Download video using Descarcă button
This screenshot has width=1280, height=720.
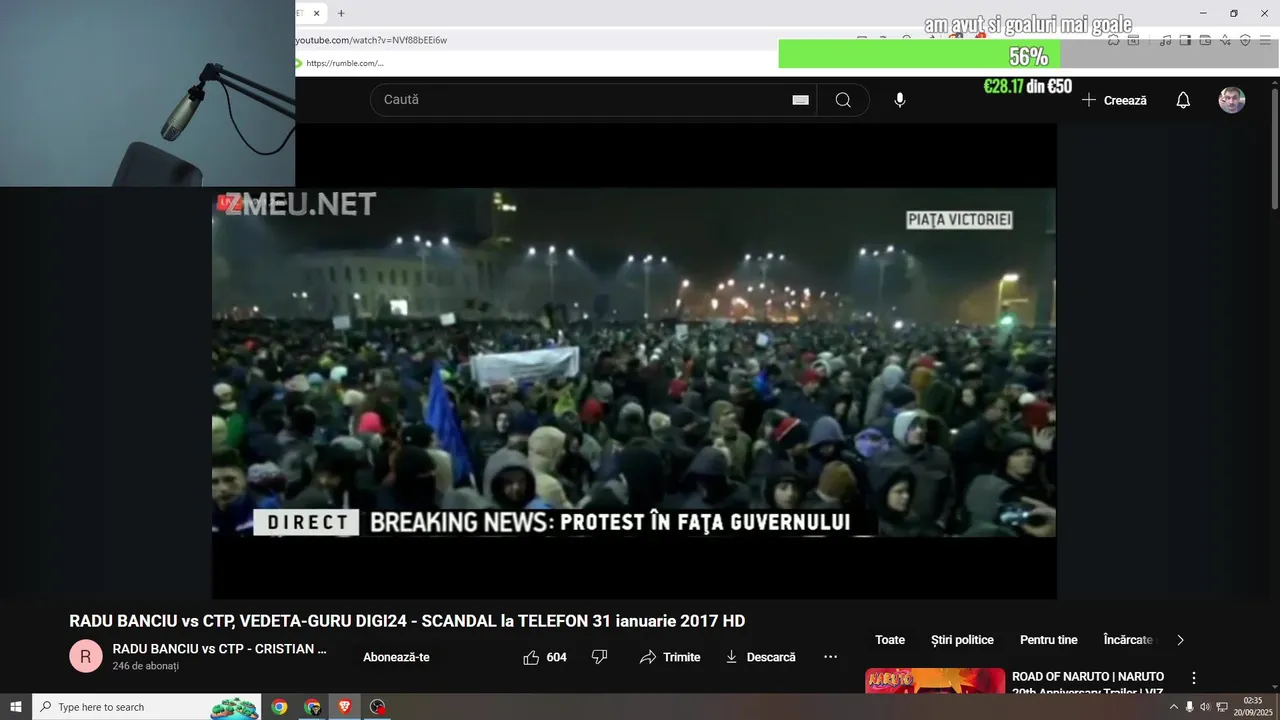760,657
